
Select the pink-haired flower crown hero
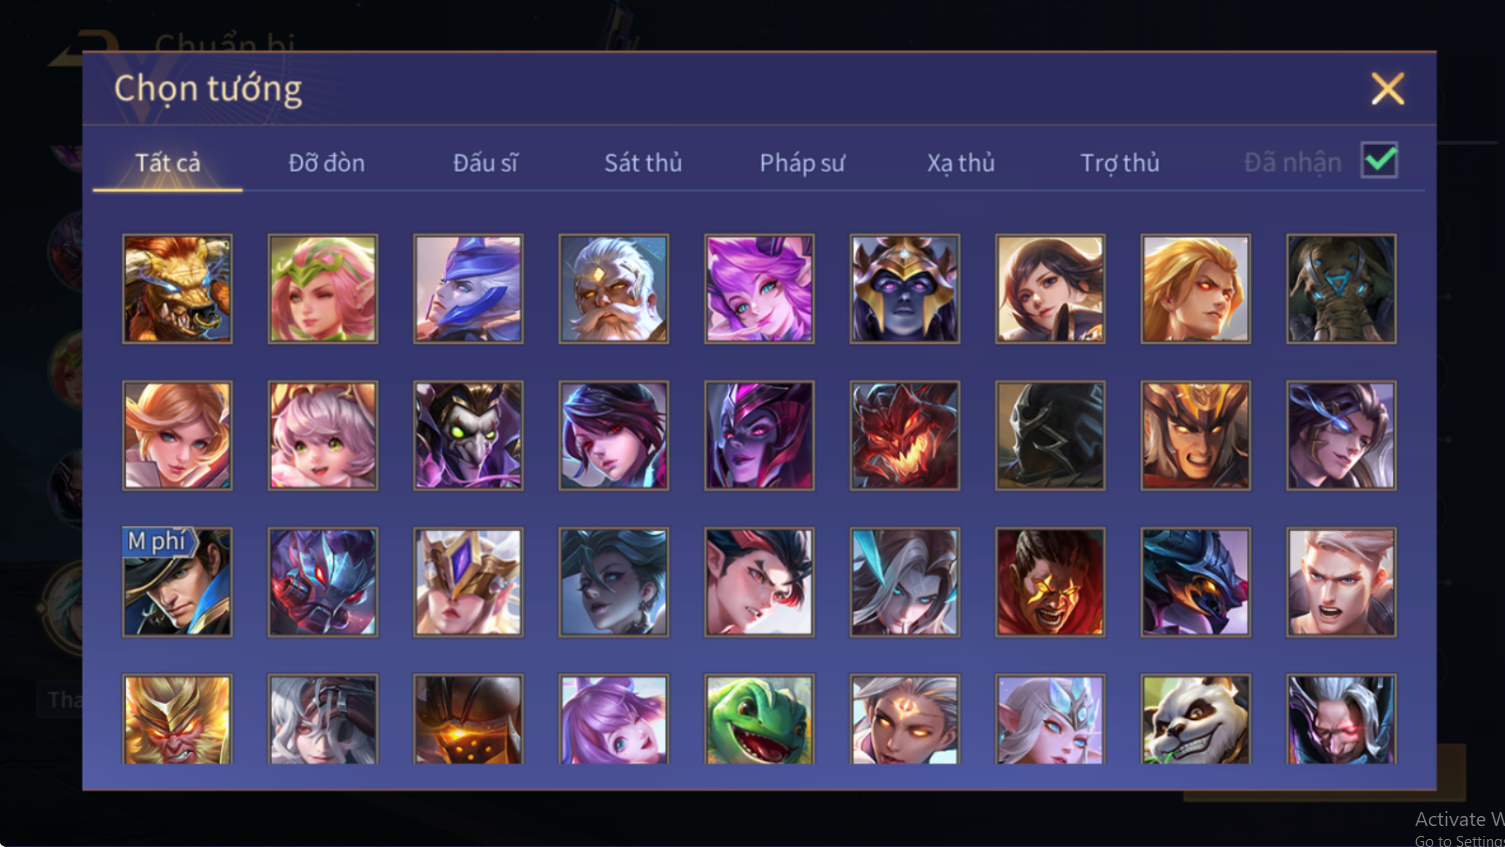[323, 289]
